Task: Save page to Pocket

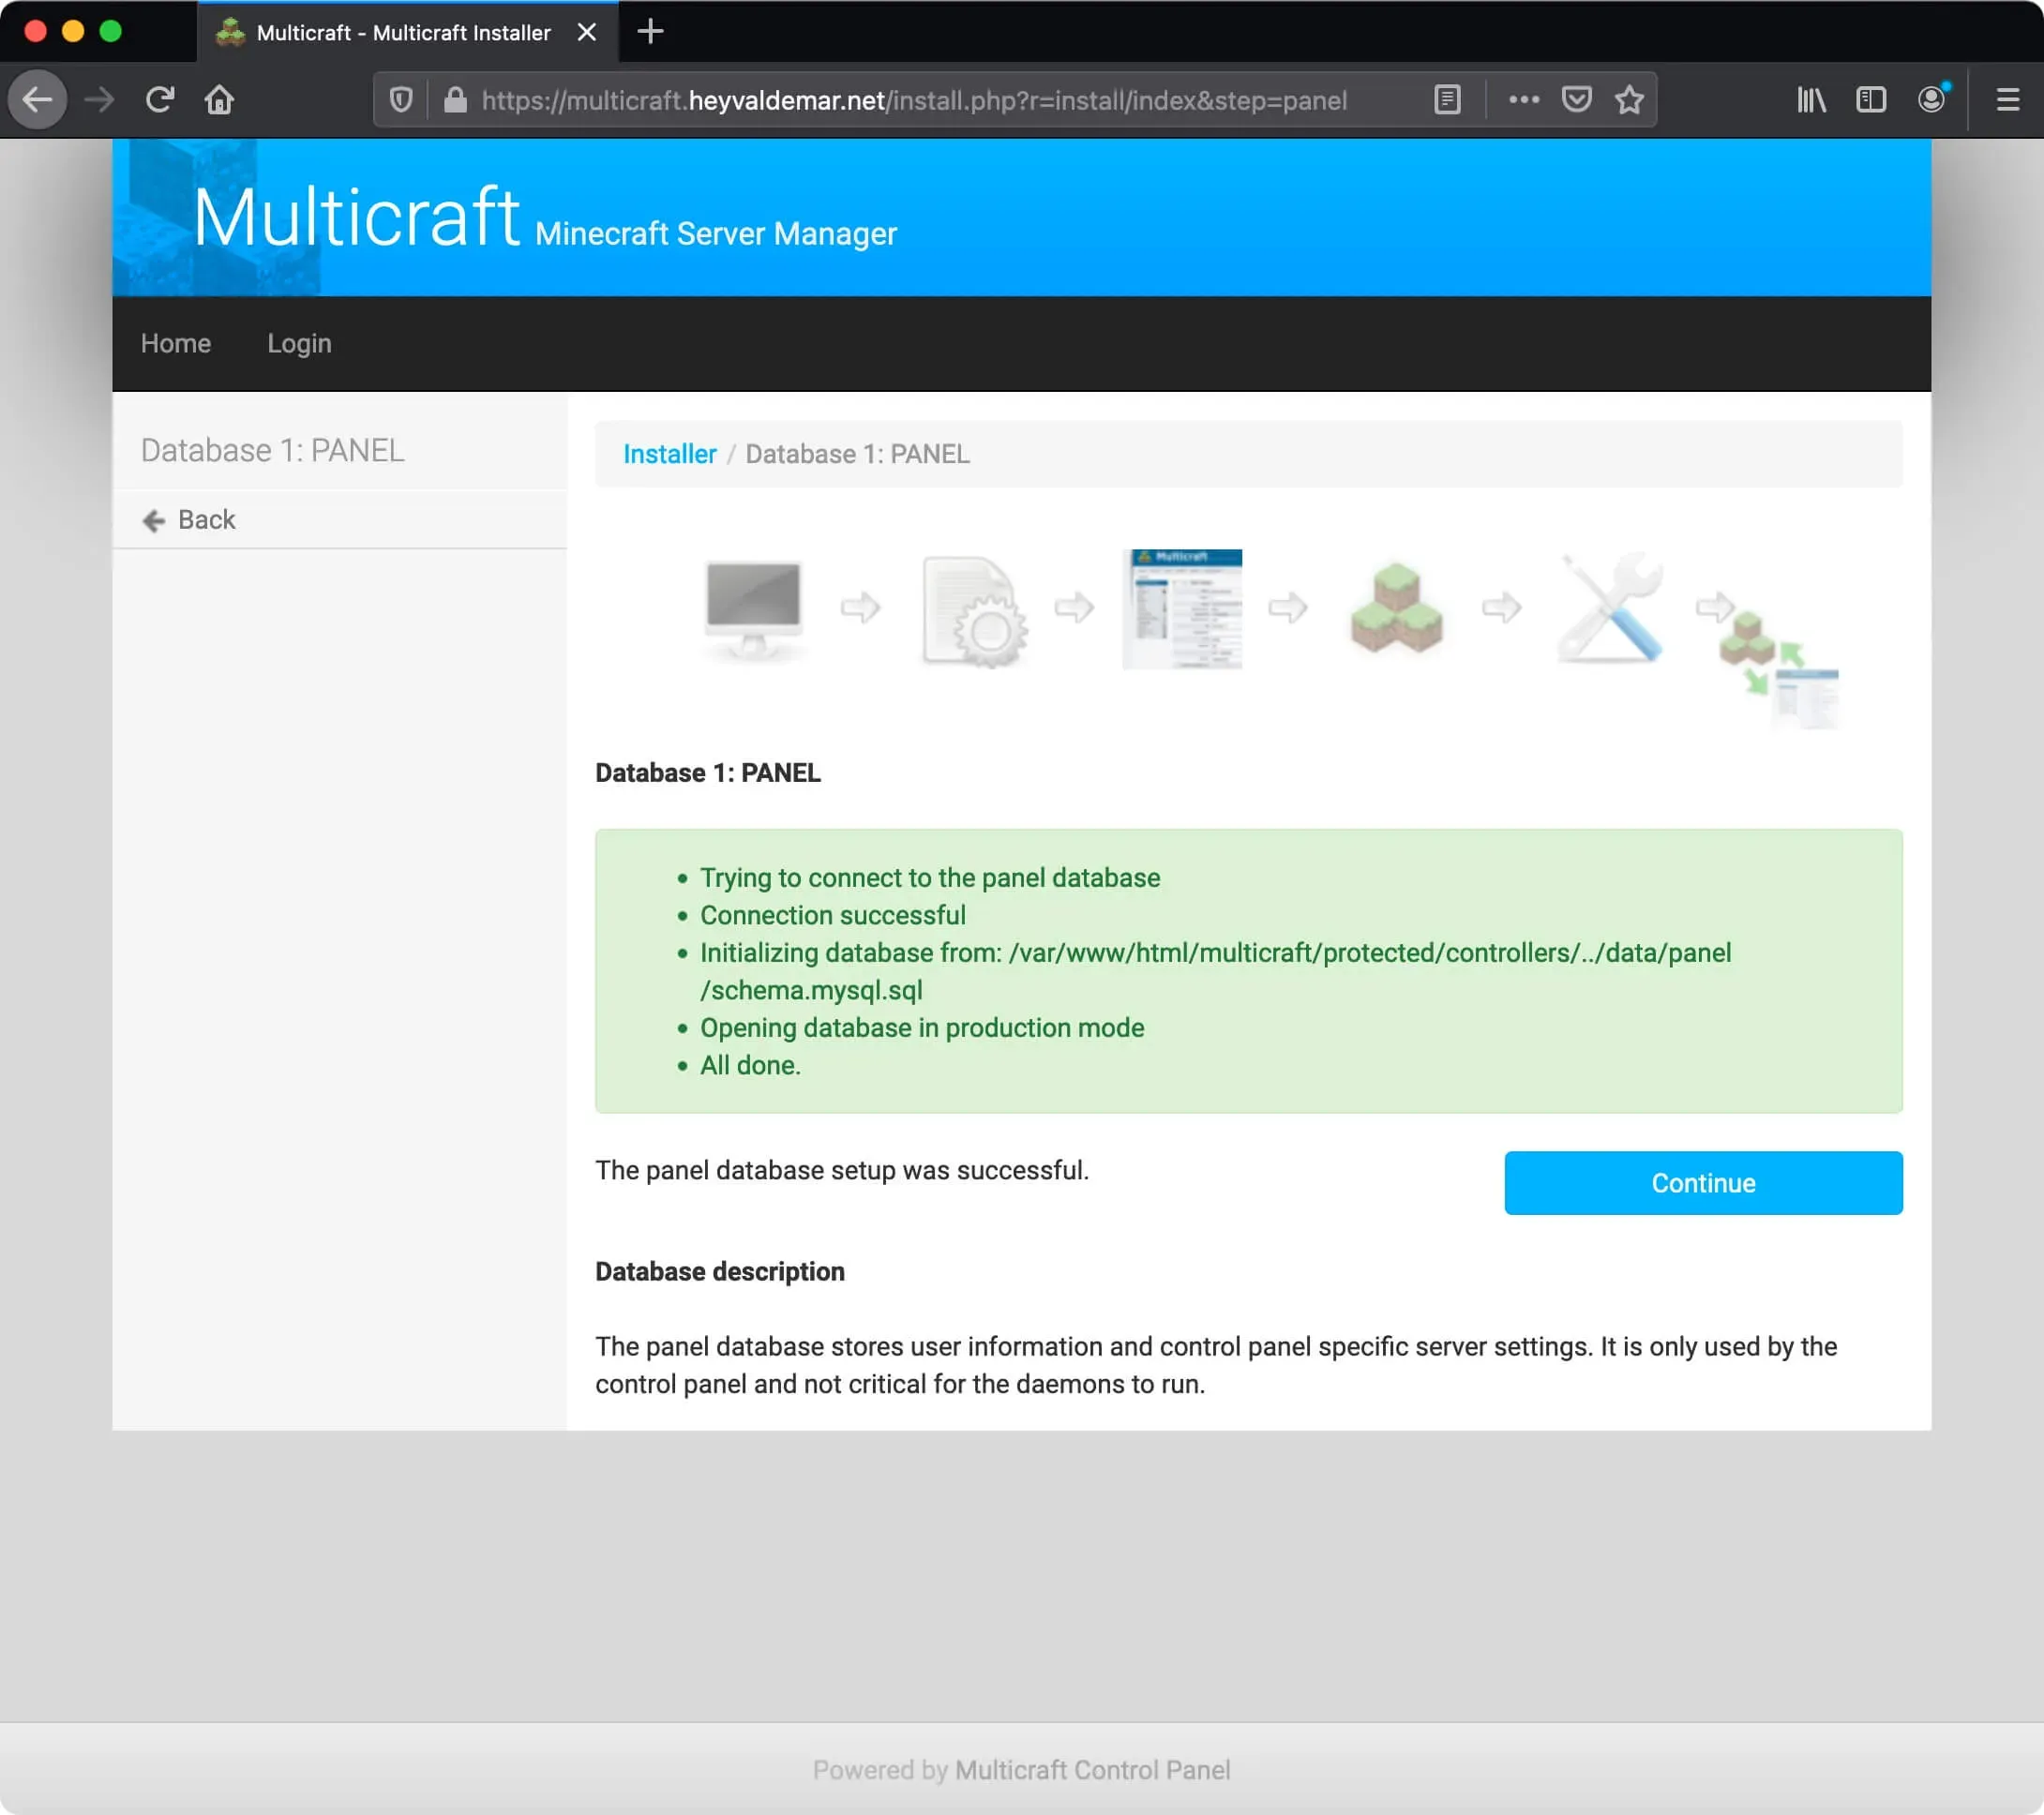Action: pyautogui.click(x=1577, y=100)
